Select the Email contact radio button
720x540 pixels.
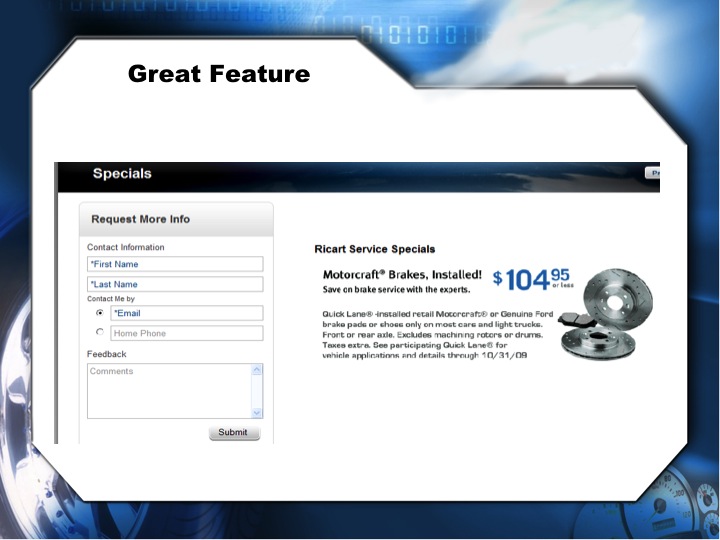coord(99,313)
